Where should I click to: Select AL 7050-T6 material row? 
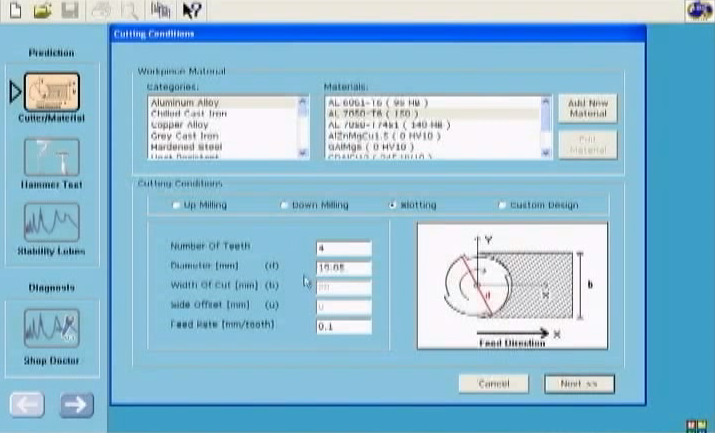[x=433, y=113]
